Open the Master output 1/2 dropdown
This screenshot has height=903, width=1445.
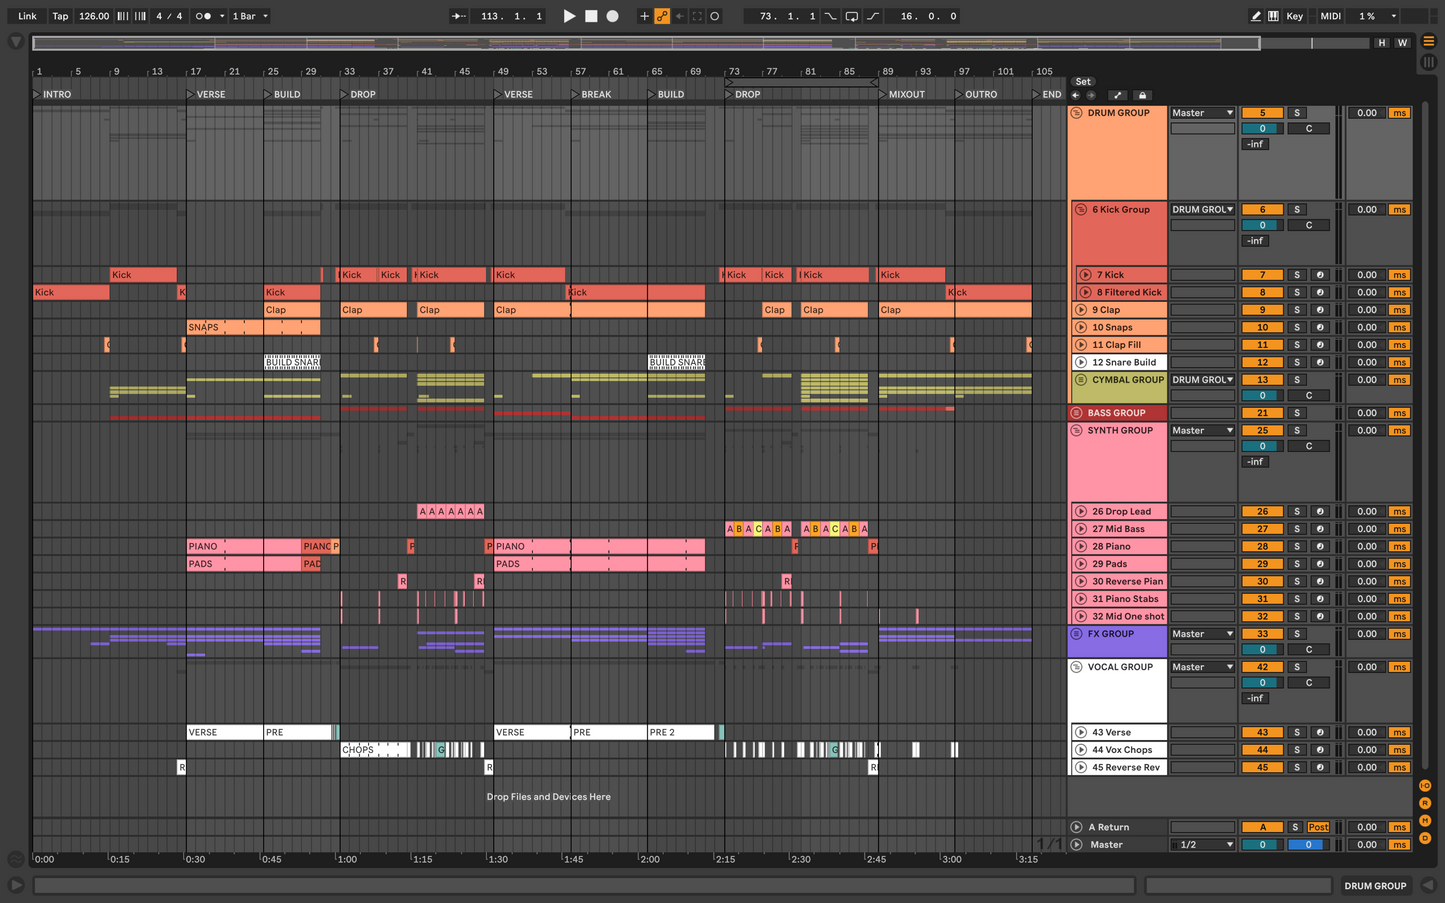(1203, 845)
